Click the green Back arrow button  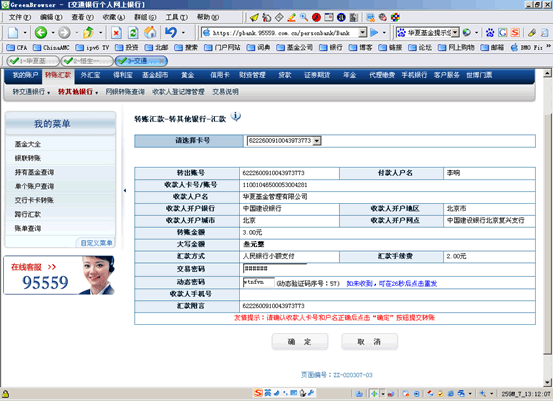41,33
